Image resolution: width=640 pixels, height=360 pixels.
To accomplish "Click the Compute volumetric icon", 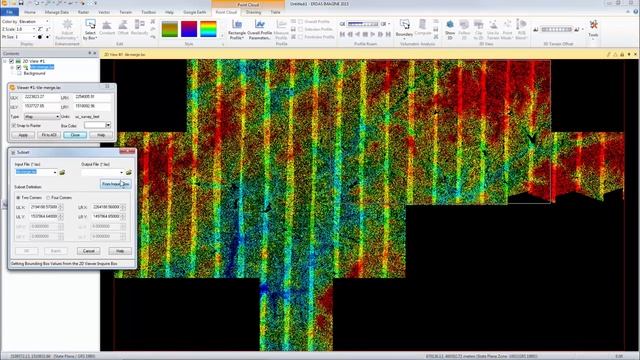I will (x=423, y=27).
